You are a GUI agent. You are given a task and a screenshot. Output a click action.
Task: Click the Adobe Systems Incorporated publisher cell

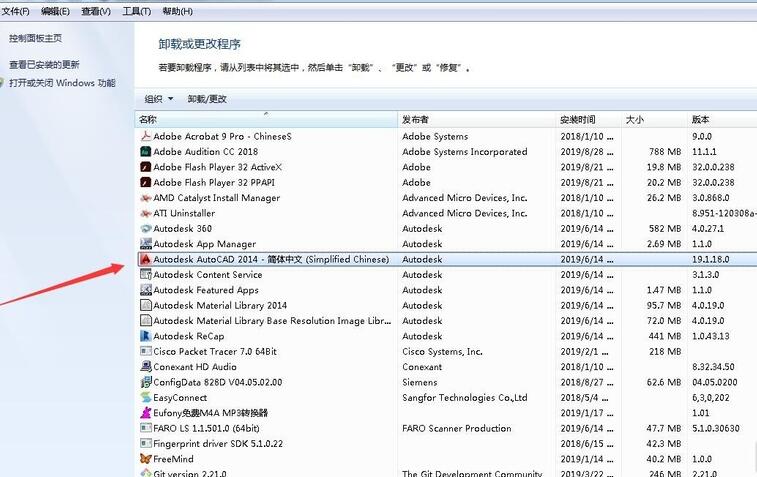tap(464, 152)
